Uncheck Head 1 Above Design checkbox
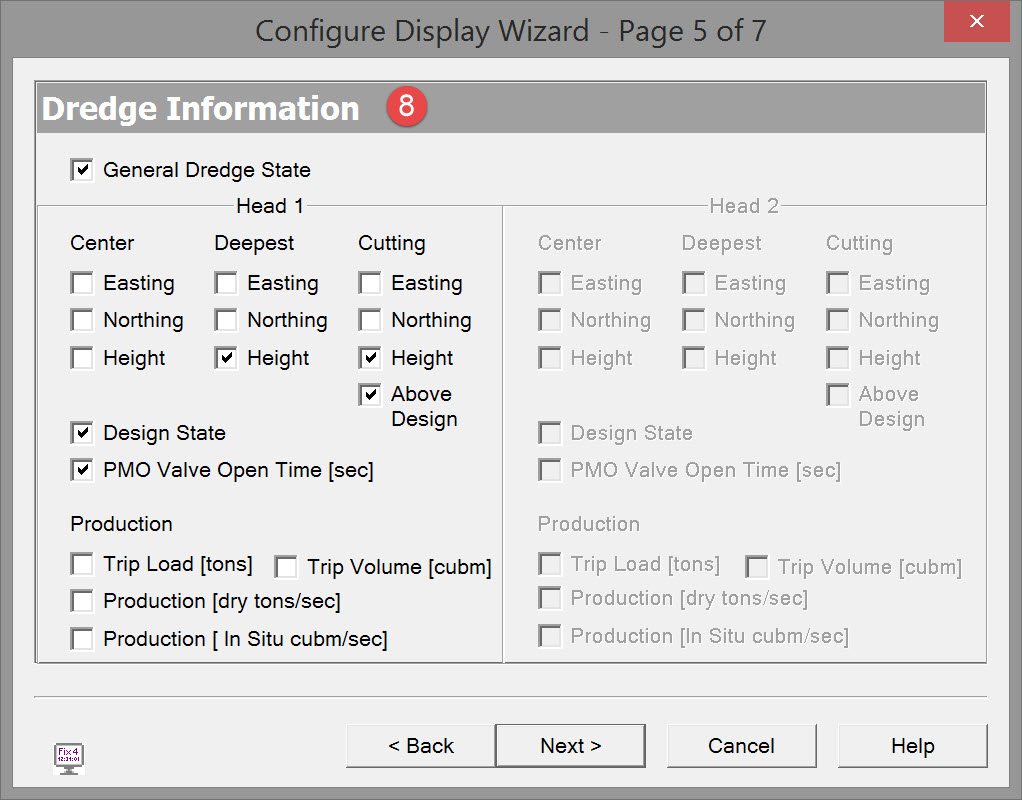Viewport: 1022px width, 800px height. (370, 395)
